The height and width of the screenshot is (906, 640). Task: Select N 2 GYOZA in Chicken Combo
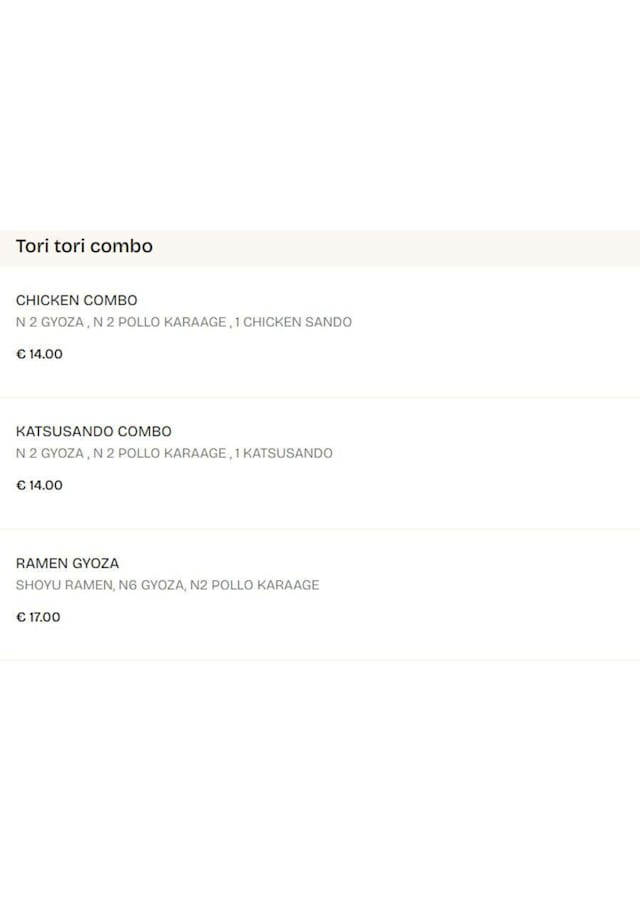50,322
